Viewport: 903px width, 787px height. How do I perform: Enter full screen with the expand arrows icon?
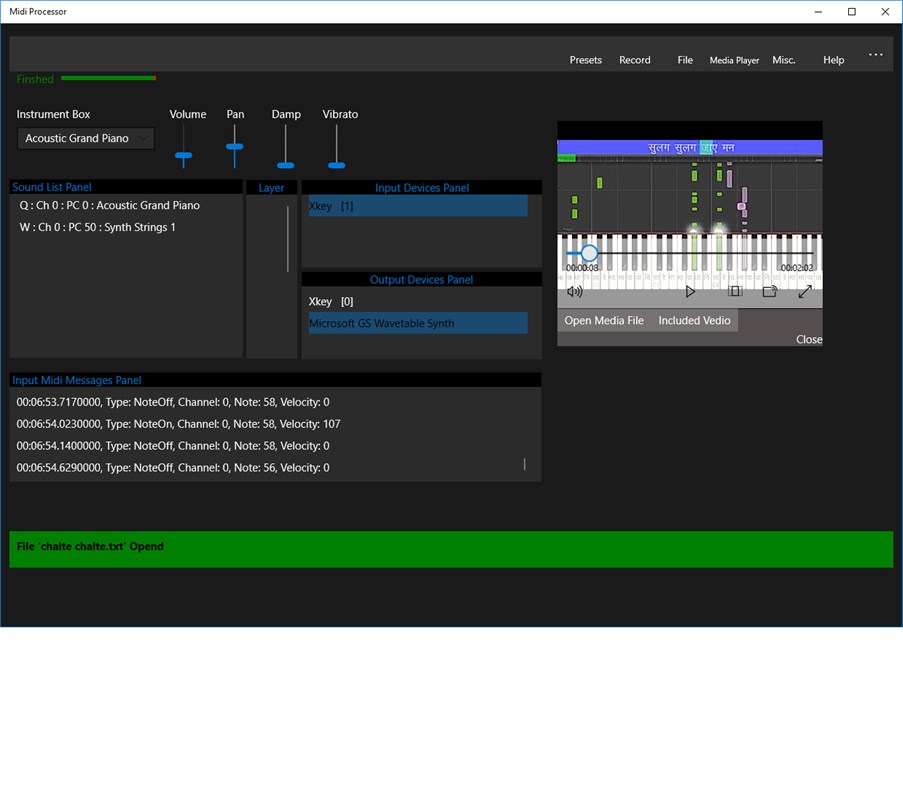click(x=805, y=290)
